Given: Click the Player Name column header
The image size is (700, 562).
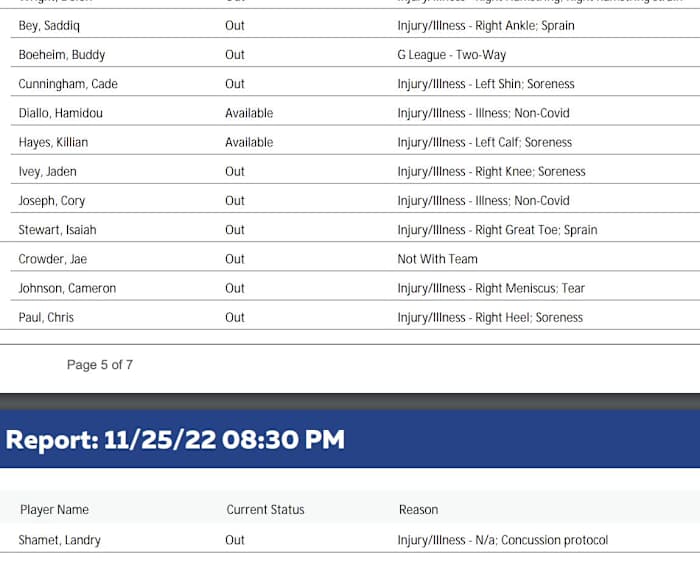Looking at the screenshot, I should click(x=54, y=510).
